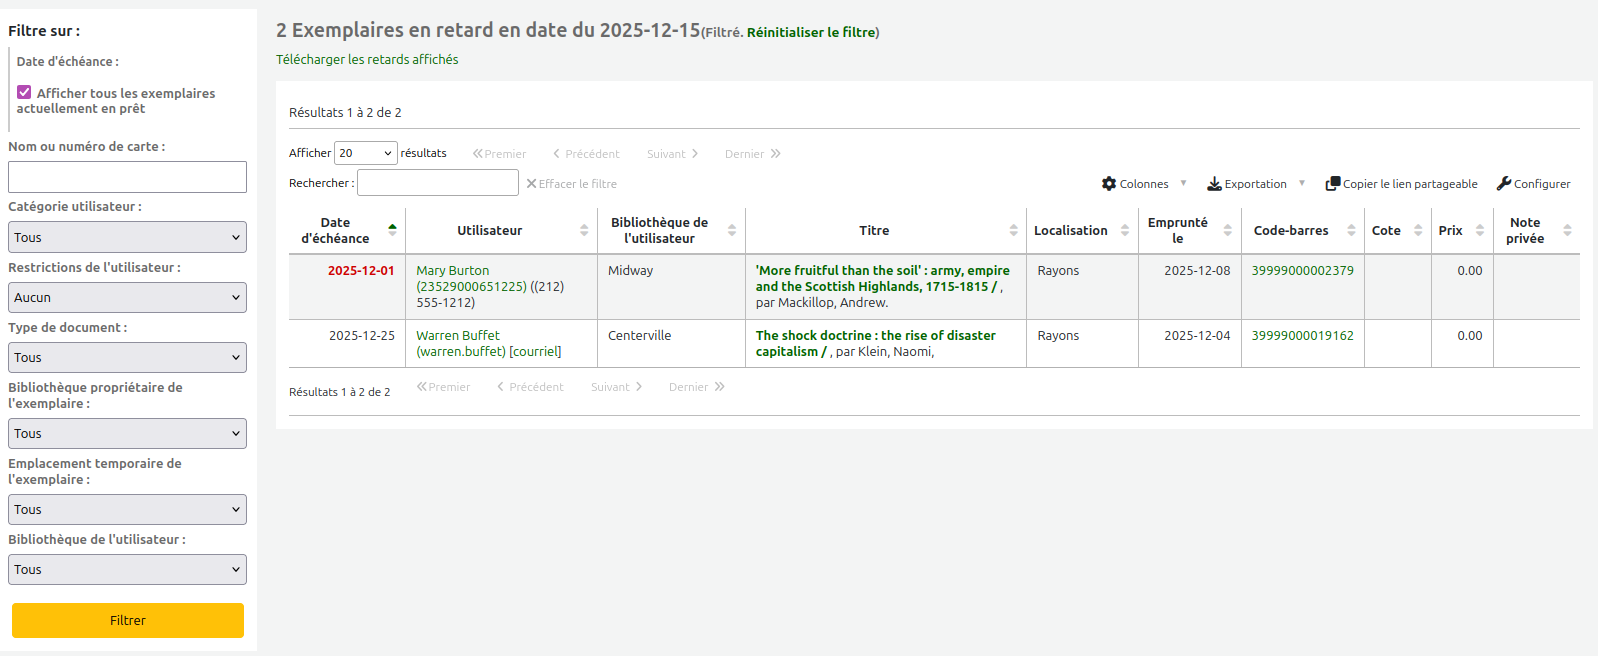Screen dimensions: 1598x656
Task: Click the Effacer le filtre X icon
Action: coord(531,184)
